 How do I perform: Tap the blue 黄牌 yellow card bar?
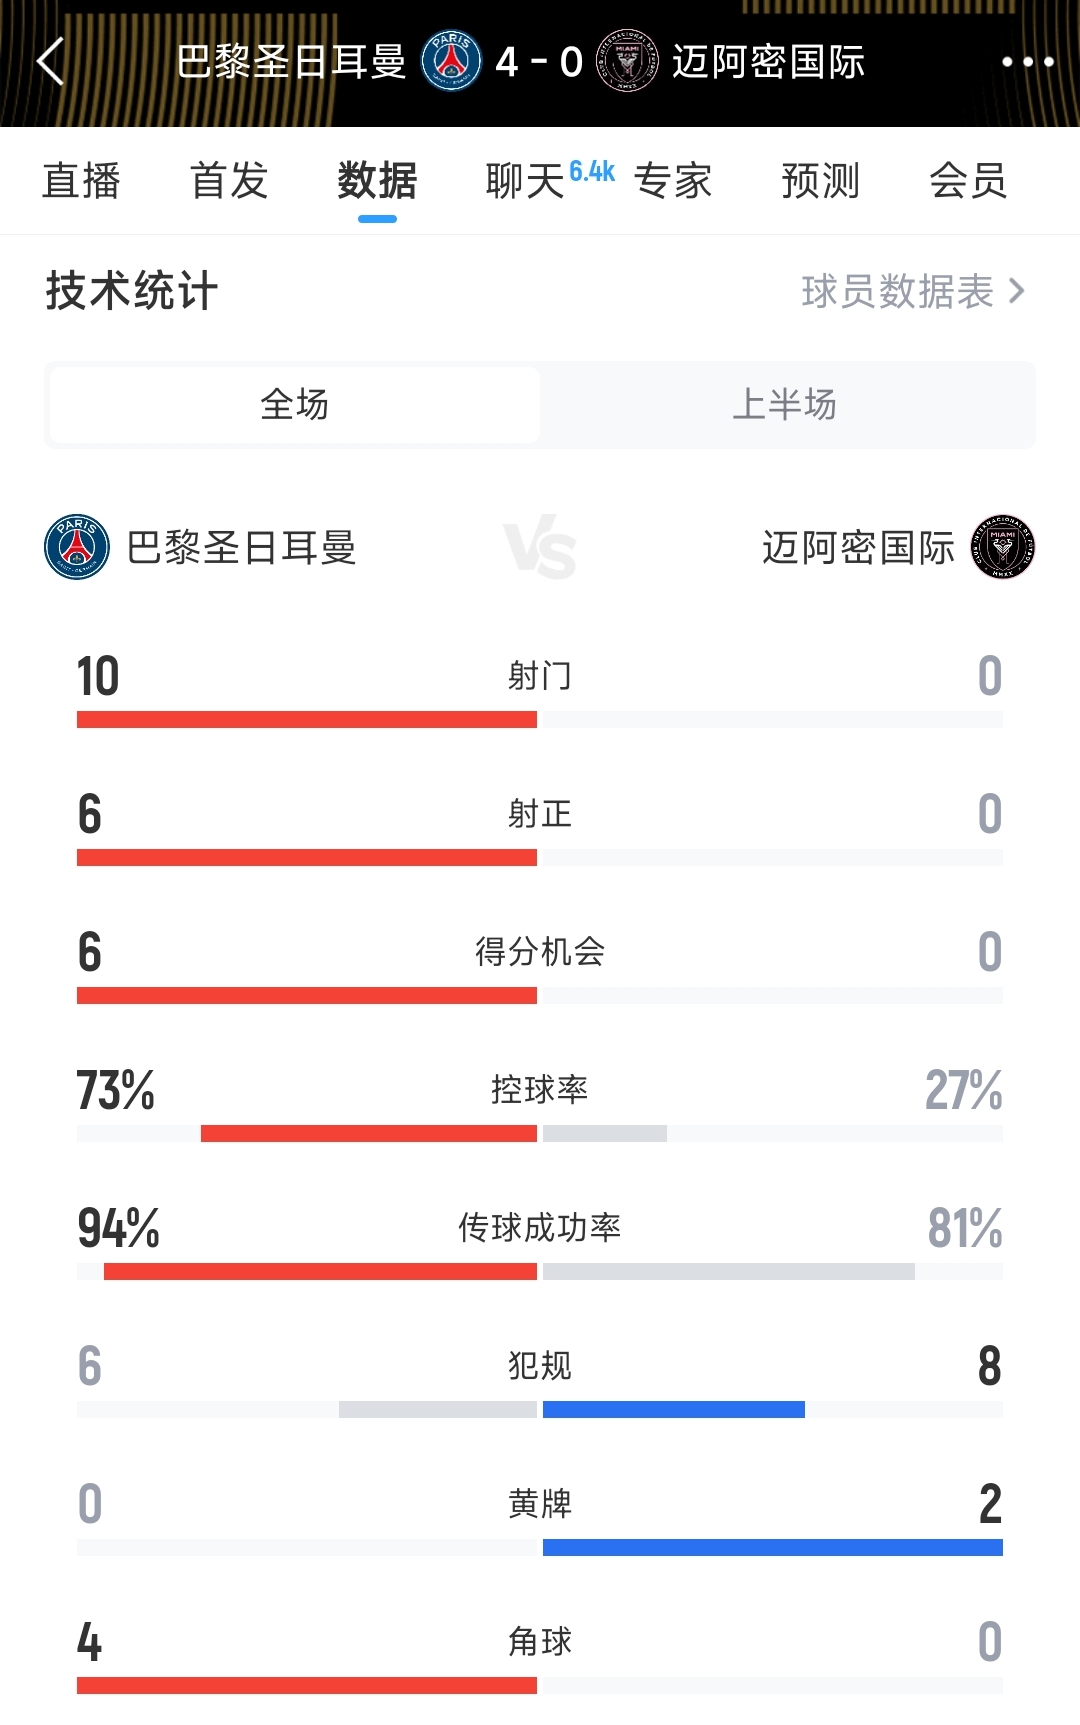point(772,1547)
